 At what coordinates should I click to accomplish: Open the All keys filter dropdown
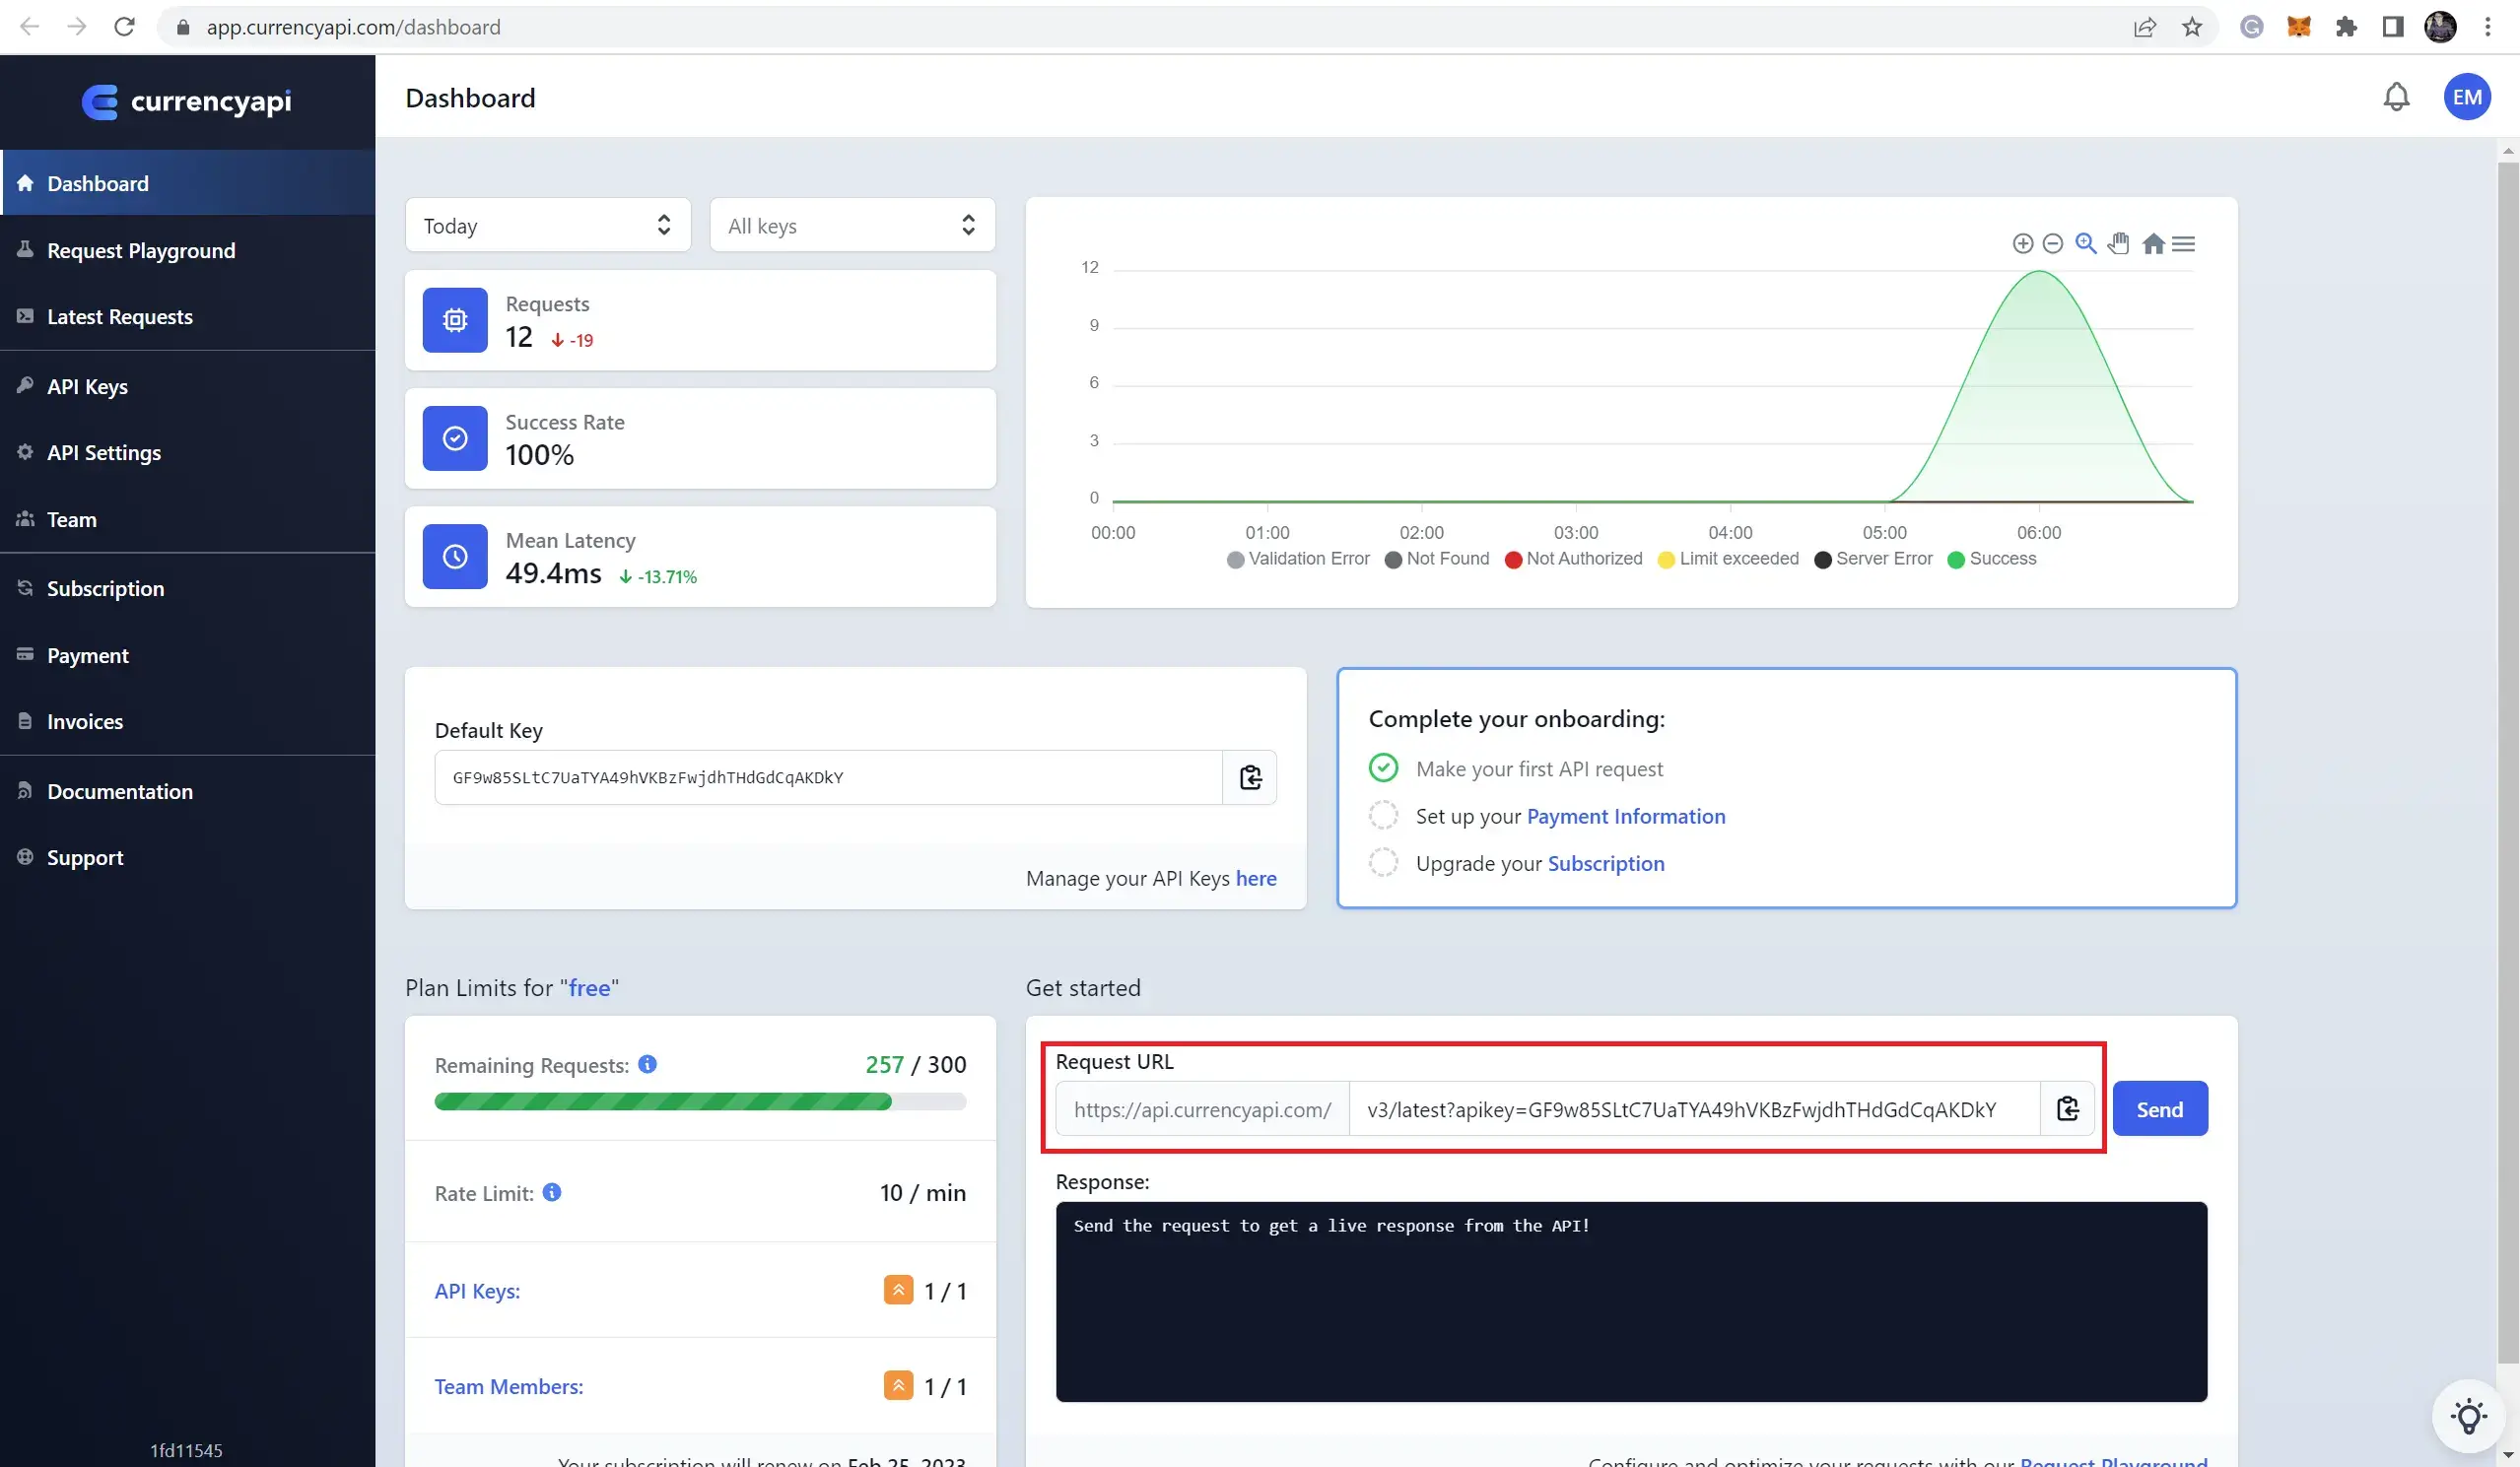pyautogui.click(x=852, y=225)
